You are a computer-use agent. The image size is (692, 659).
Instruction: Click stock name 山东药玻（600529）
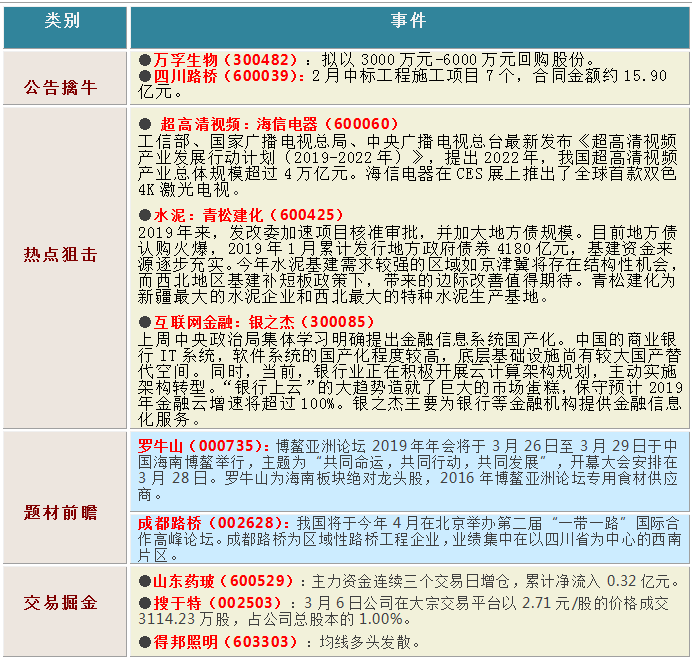(223, 581)
